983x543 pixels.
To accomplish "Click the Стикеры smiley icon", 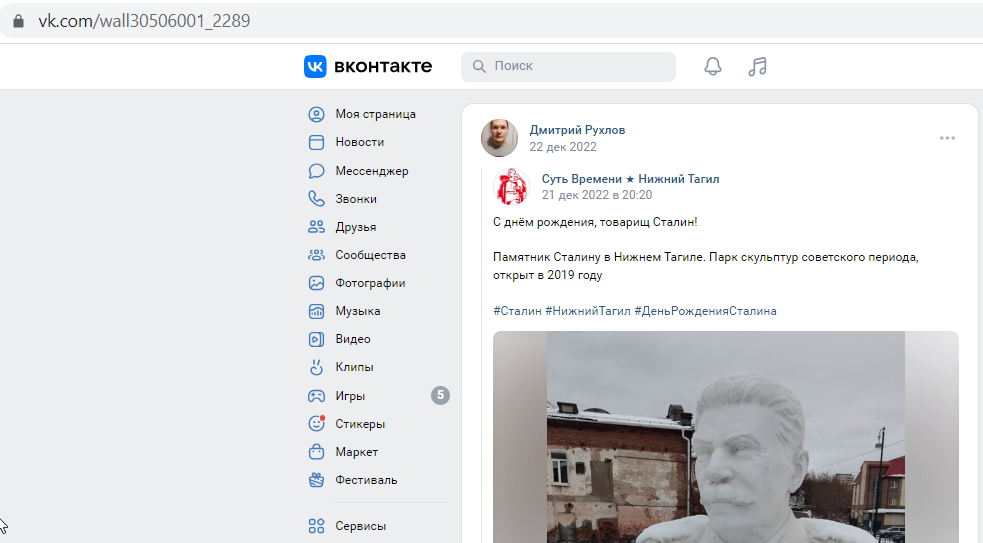I will click(x=317, y=423).
